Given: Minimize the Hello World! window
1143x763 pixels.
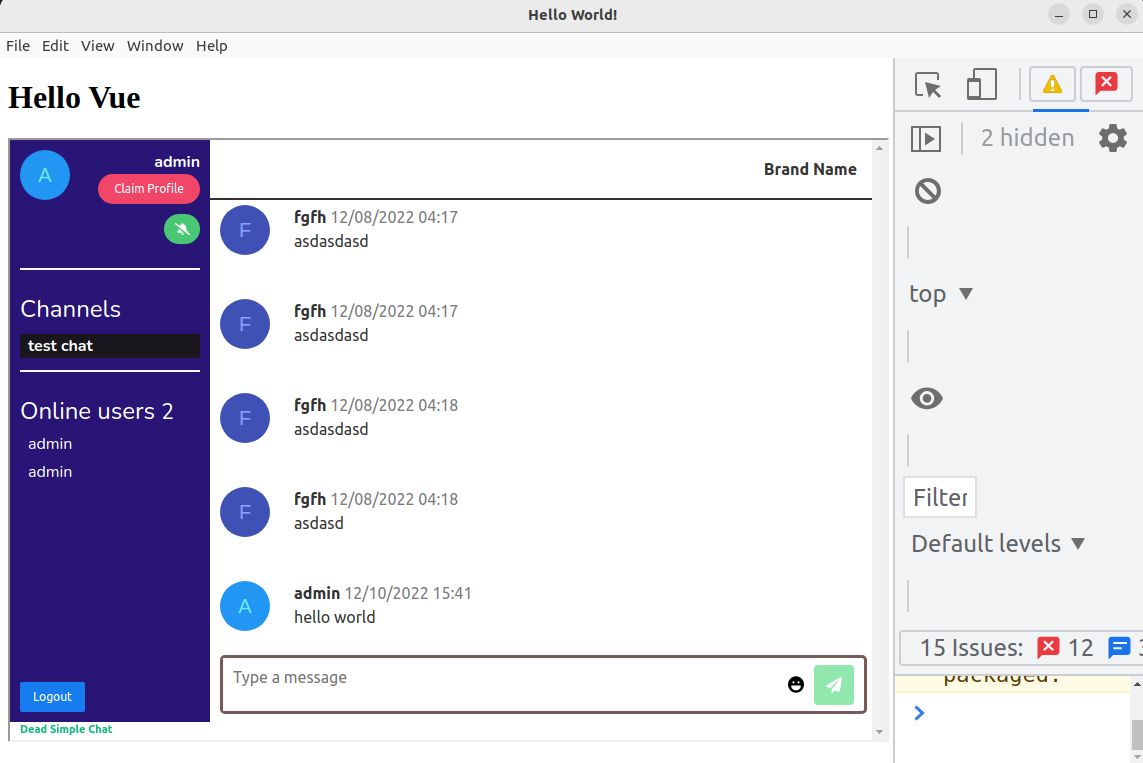Looking at the screenshot, I should pos(1059,15).
